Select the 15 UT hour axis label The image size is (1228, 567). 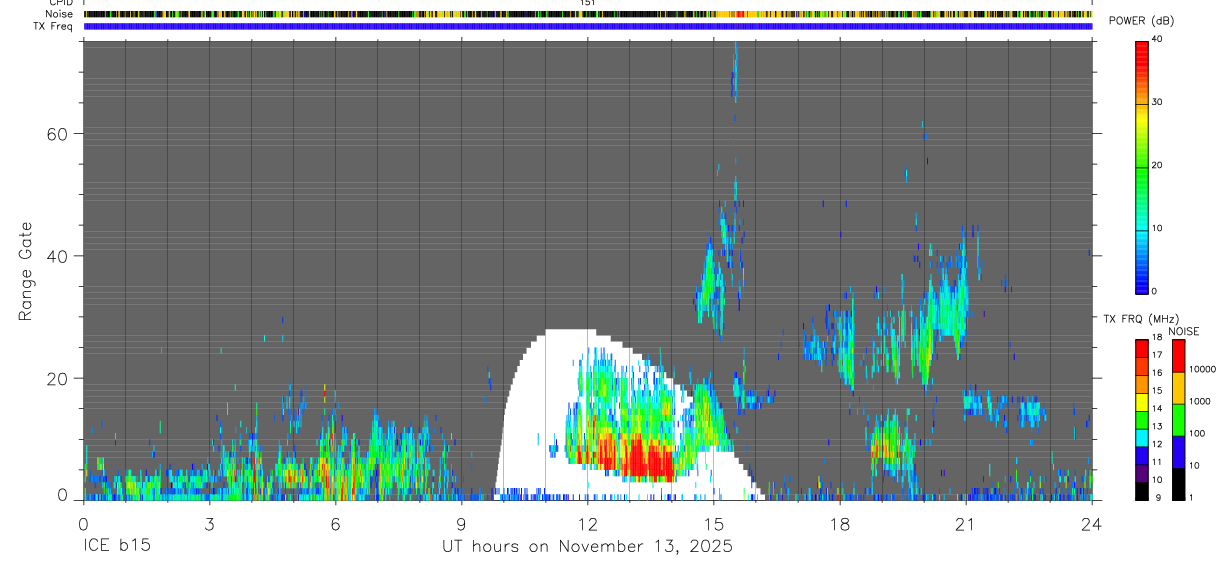point(714,524)
